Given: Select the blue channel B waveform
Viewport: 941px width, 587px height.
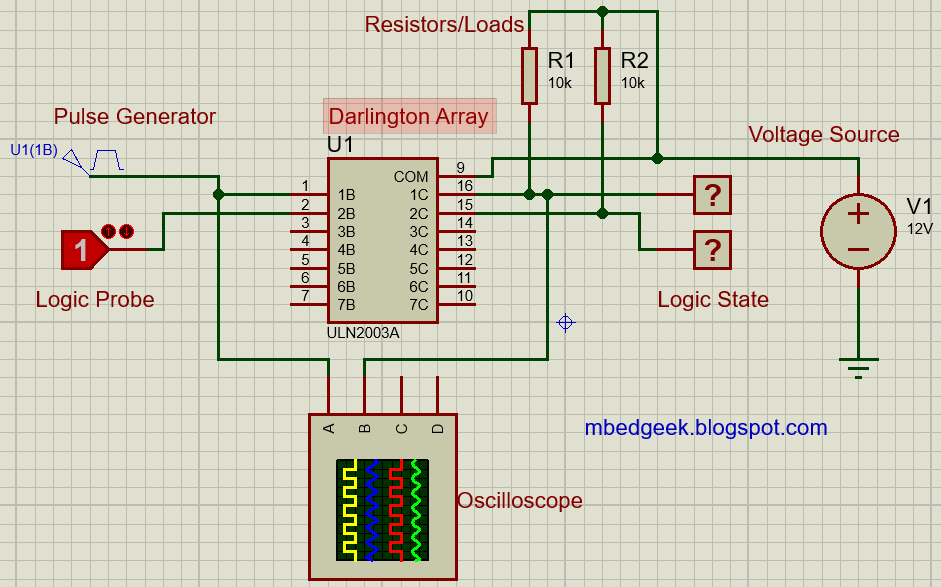Looking at the screenshot, I should tap(372, 510).
